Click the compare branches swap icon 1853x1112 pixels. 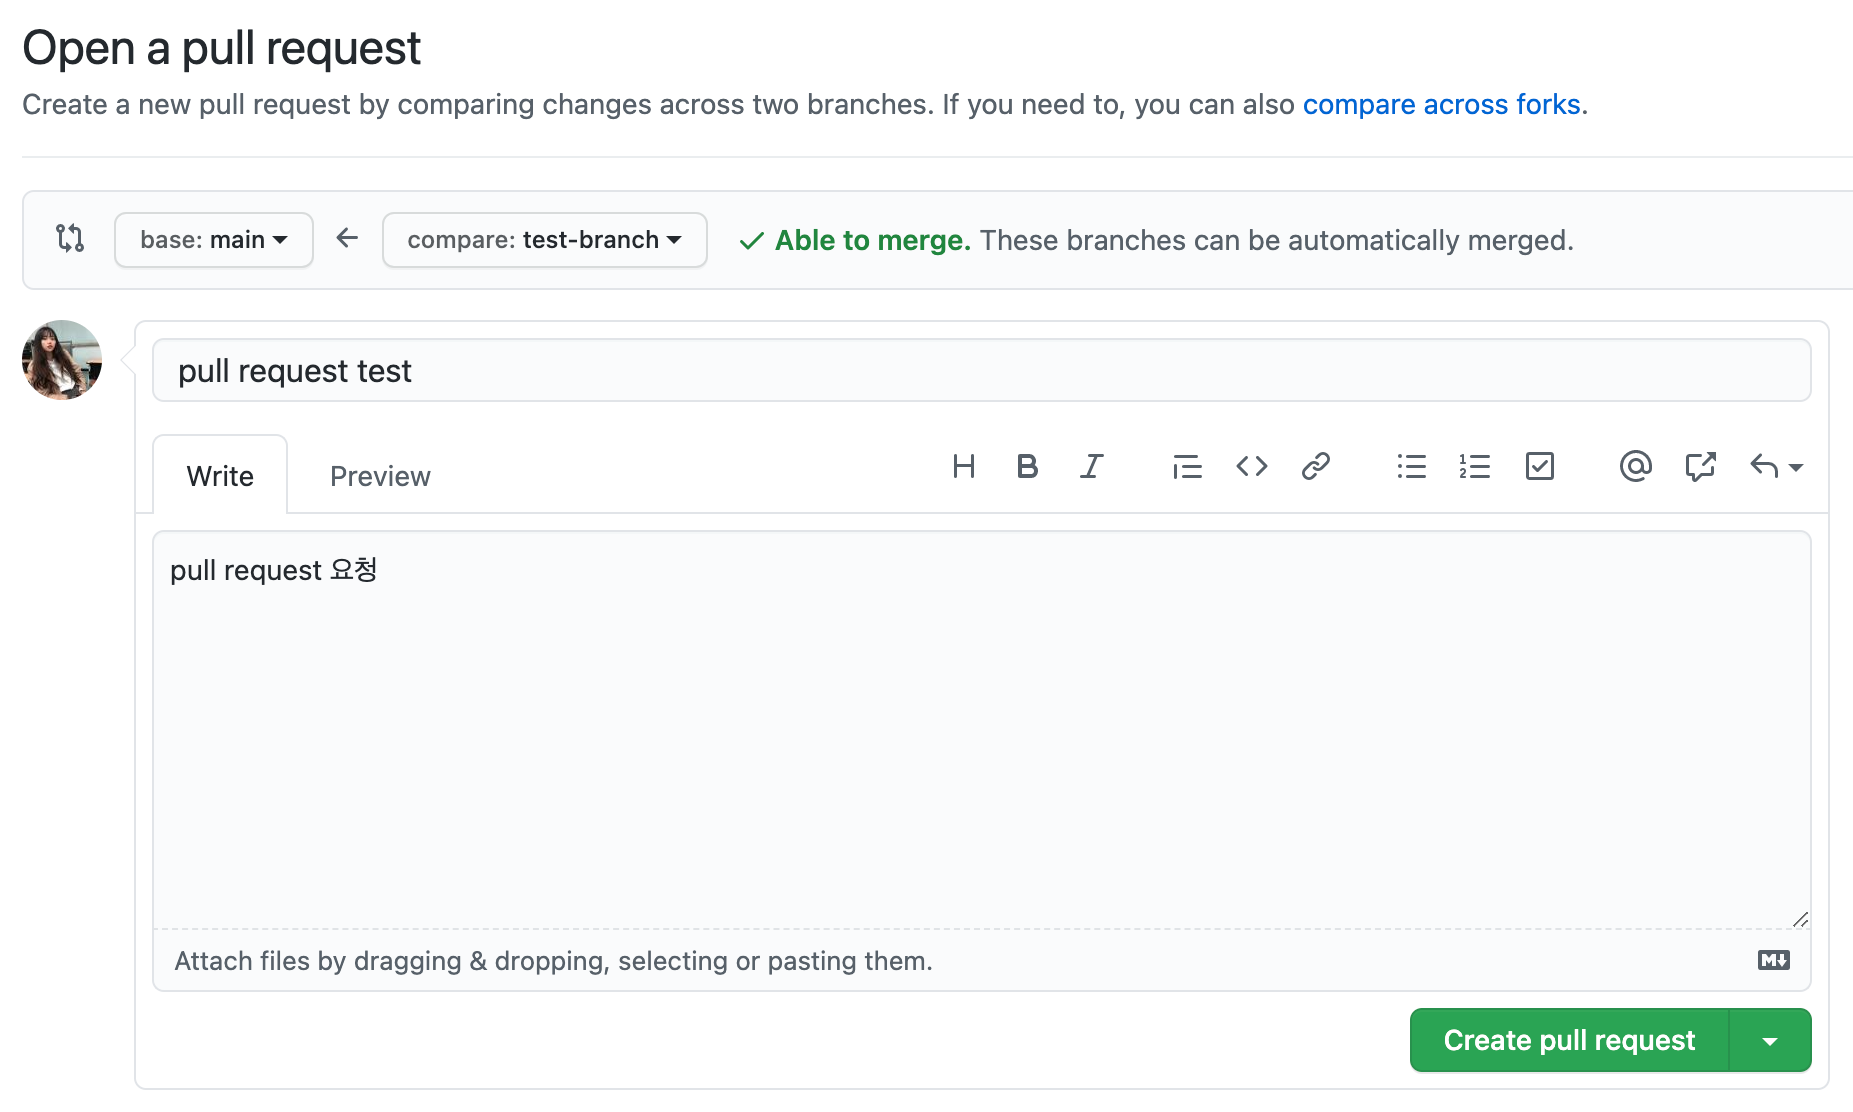pyautogui.click(x=70, y=238)
